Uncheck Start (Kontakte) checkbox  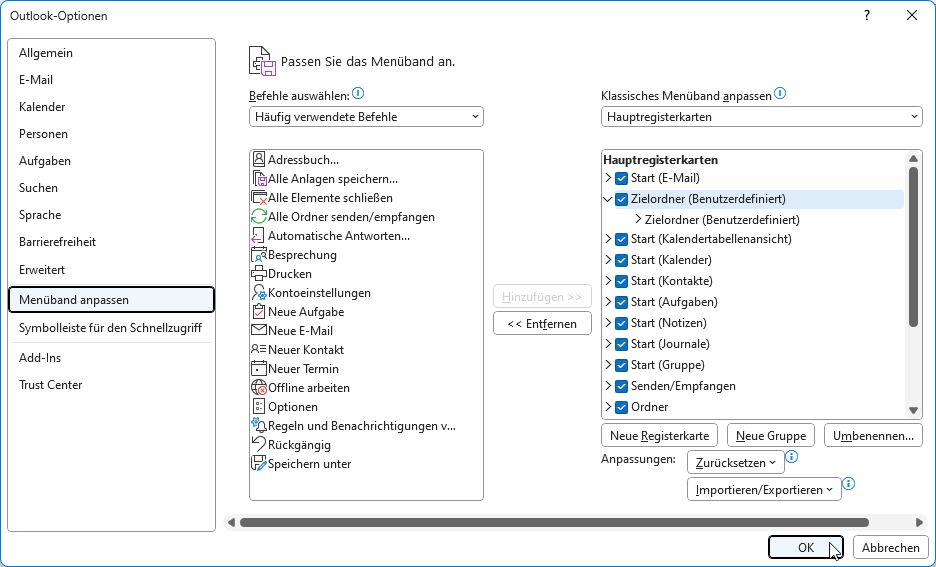point(621,281)
